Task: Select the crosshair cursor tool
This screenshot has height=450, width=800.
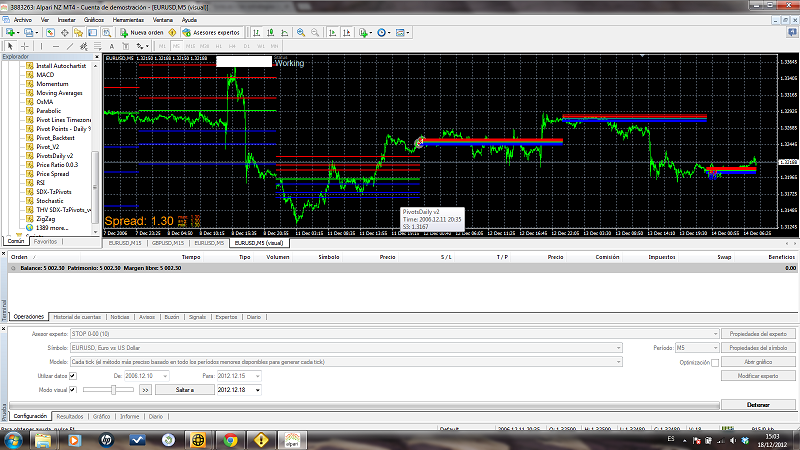Action: coord(24,46)
